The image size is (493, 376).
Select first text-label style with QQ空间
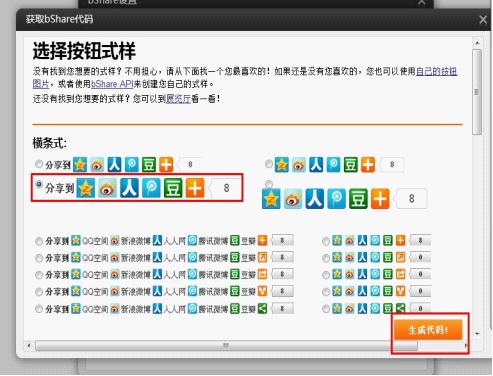[39, 241]
